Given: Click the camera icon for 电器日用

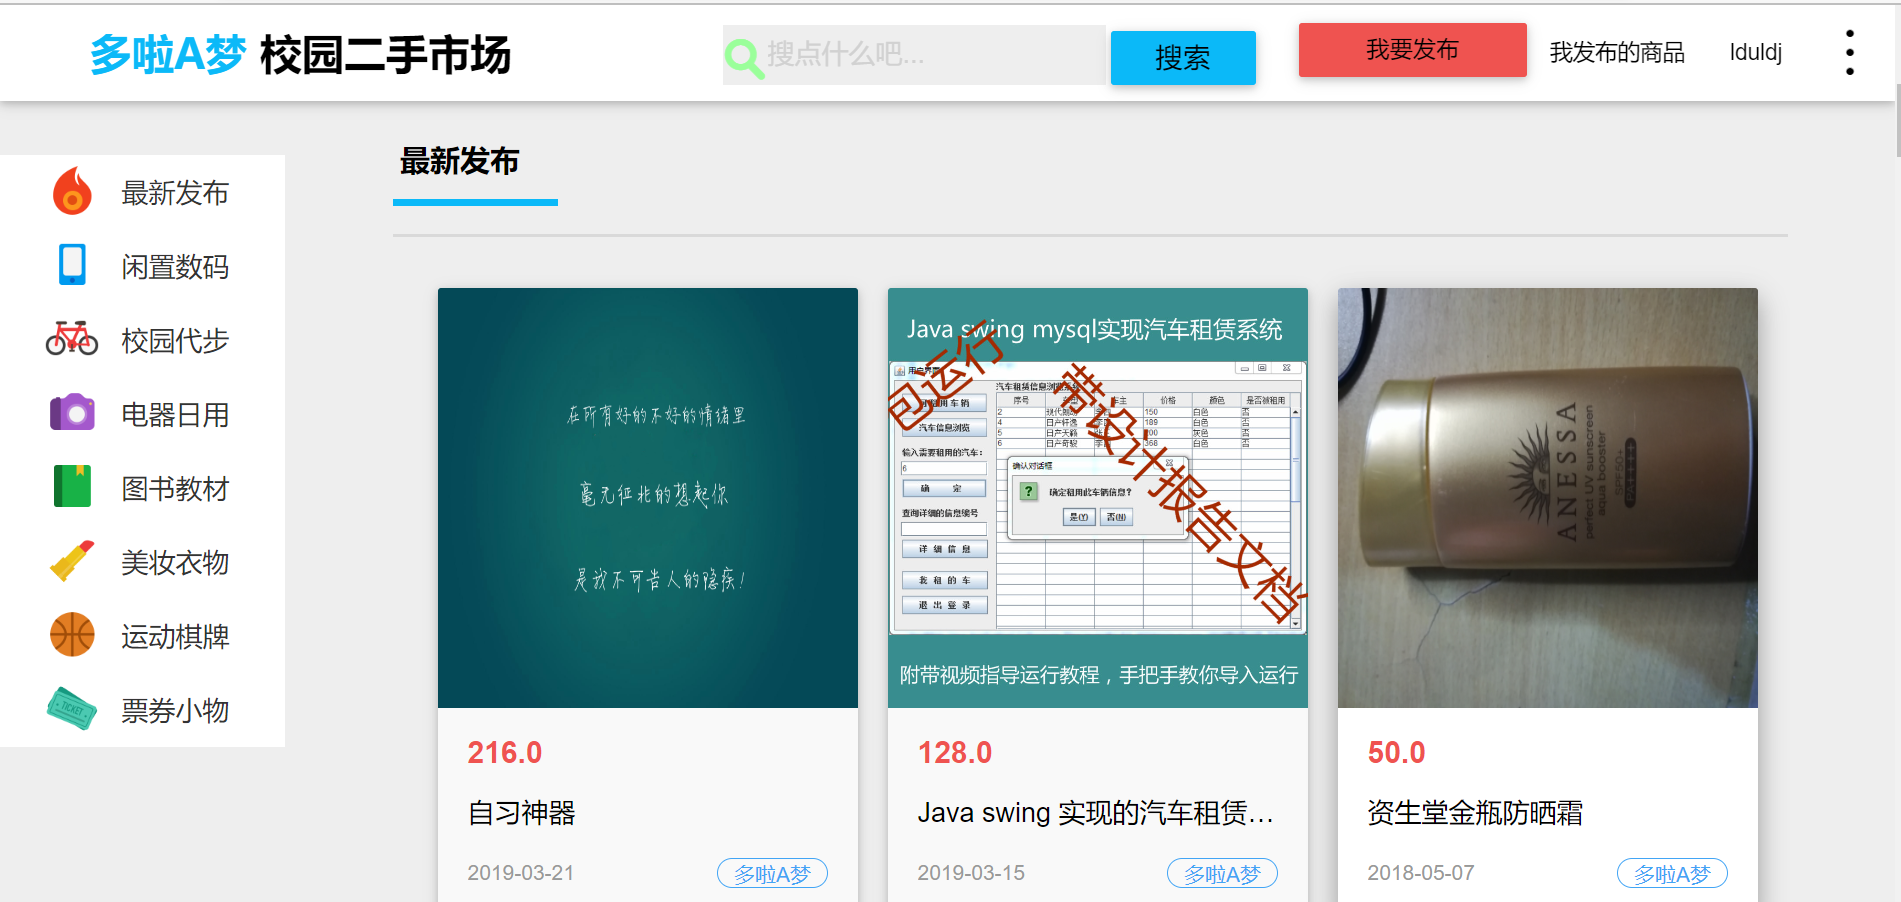Looking at the screenshot, I should tap(72, 412).
